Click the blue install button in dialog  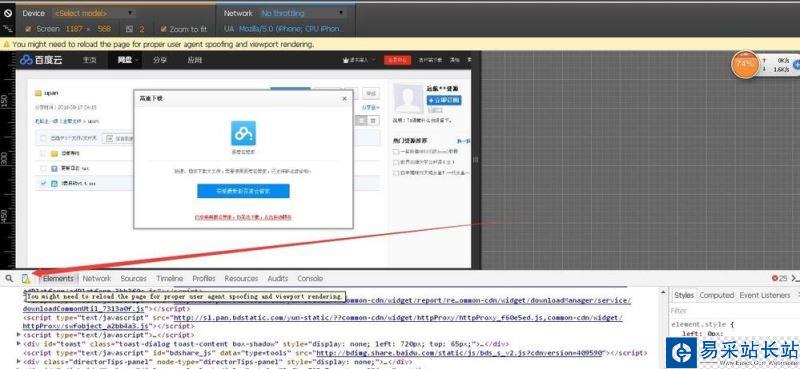point(243,191)
